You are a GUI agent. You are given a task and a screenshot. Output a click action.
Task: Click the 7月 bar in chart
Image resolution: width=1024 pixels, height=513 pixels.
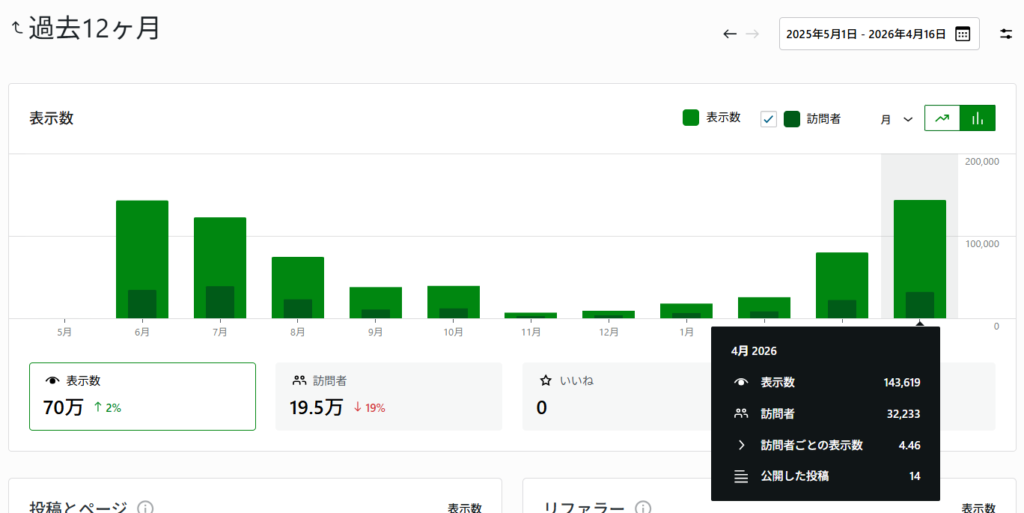[x=220, y=267]
